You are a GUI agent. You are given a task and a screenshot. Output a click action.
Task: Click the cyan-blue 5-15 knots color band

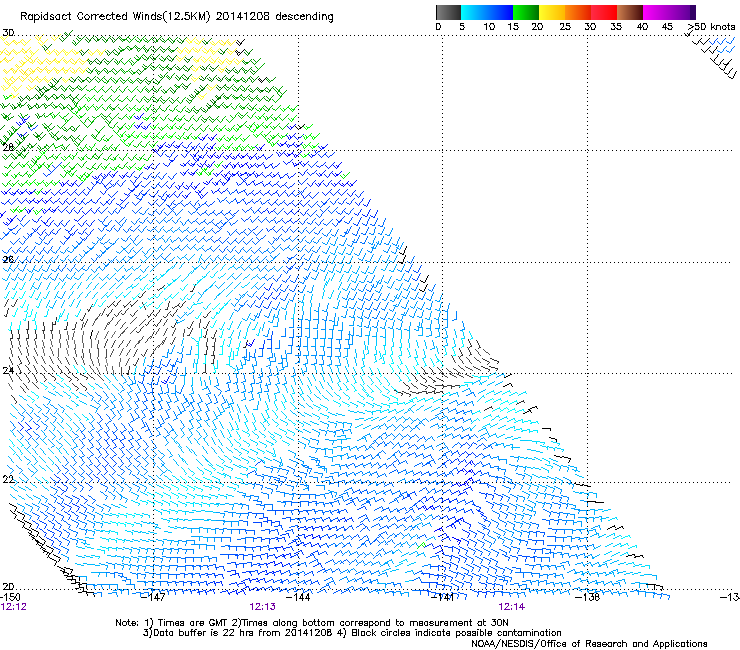click(487, 12)
